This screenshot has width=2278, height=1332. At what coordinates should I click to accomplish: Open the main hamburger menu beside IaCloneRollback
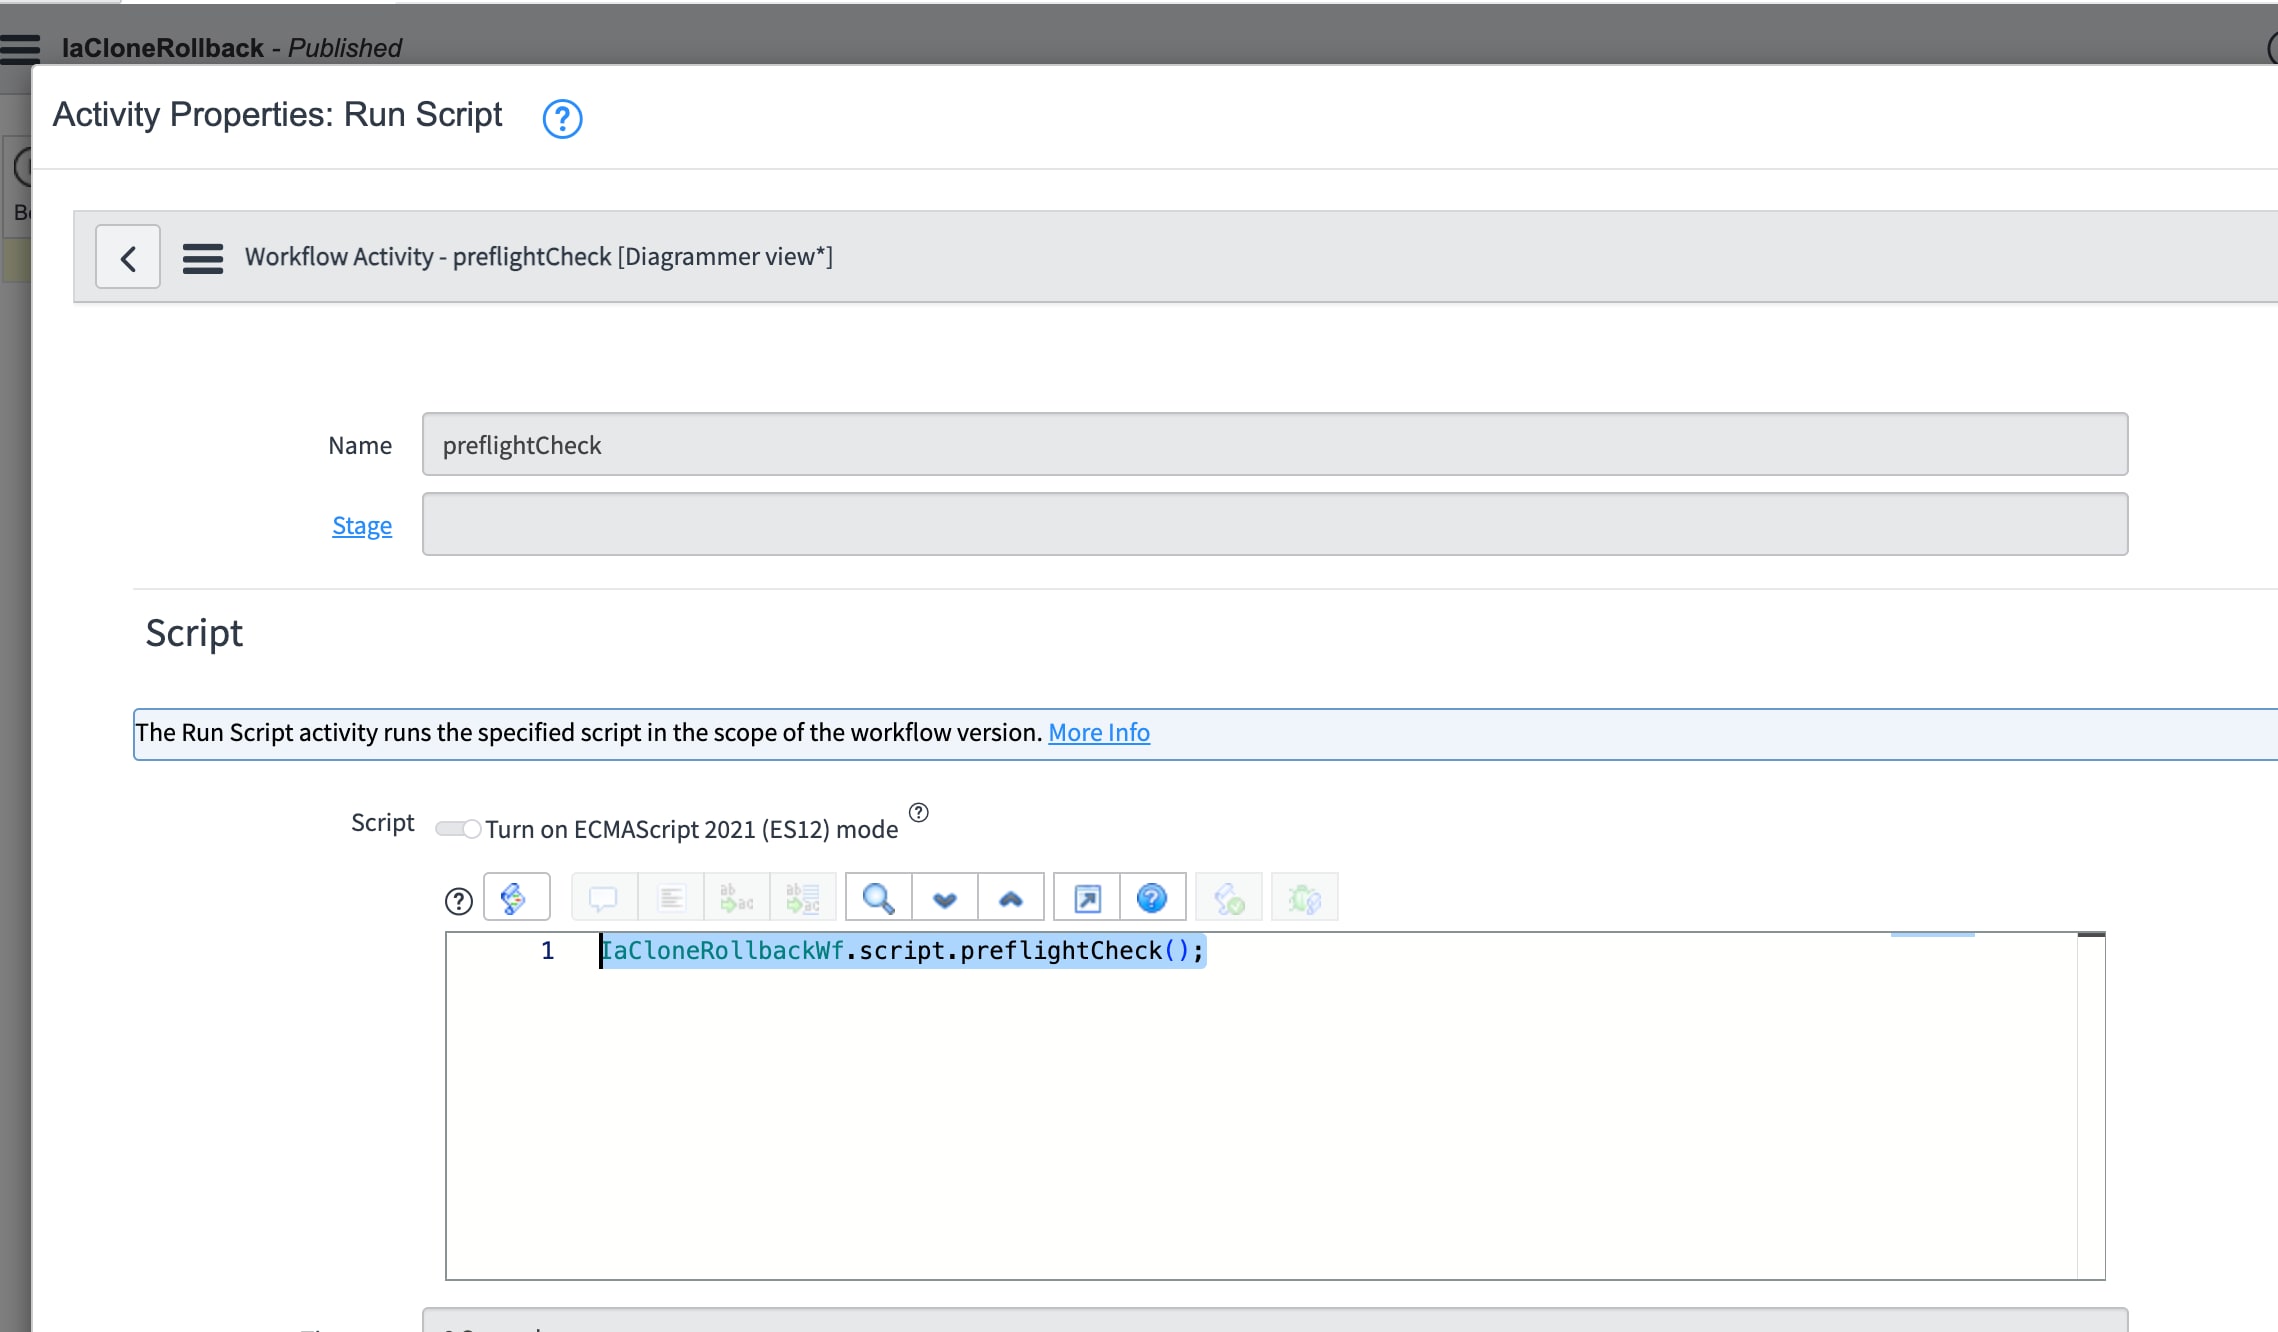[x=20, y=48]
